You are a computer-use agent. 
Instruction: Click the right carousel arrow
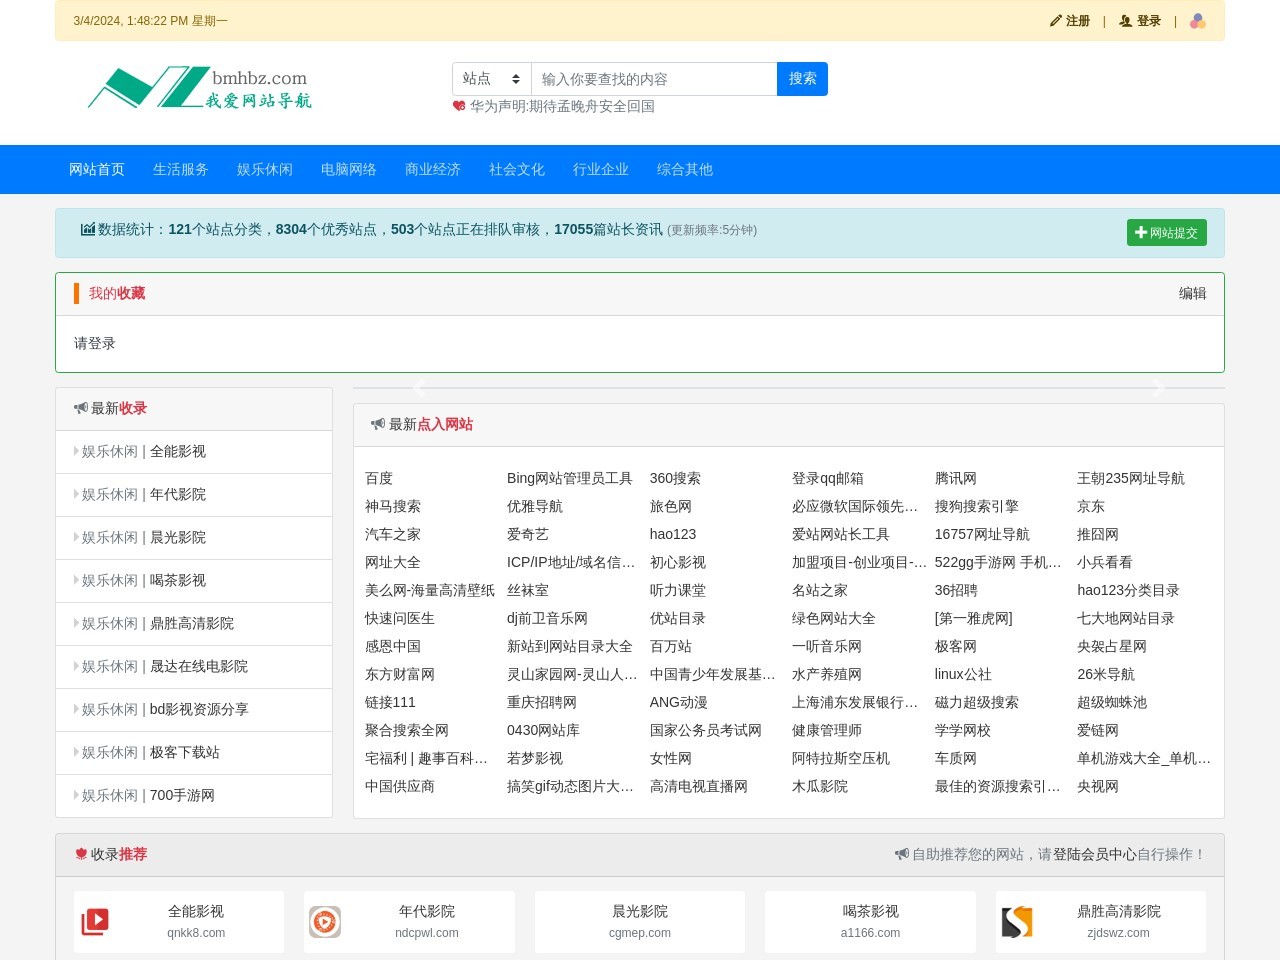pyautogui.click(x=1157, y=388)
